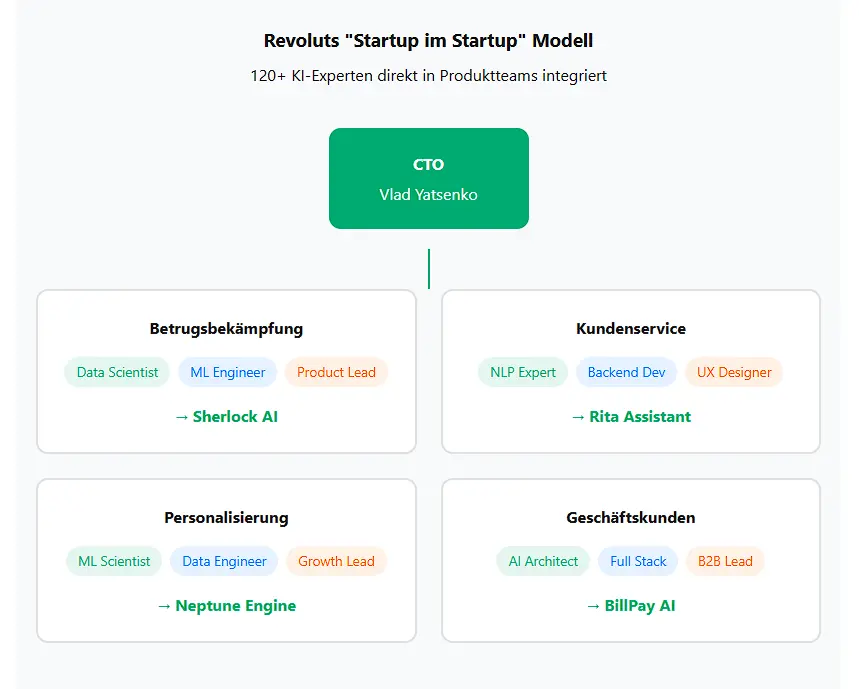Viewport: 859px width, 689px height.
Task: Click the B2B Lead tag
Action: point(725,561)
